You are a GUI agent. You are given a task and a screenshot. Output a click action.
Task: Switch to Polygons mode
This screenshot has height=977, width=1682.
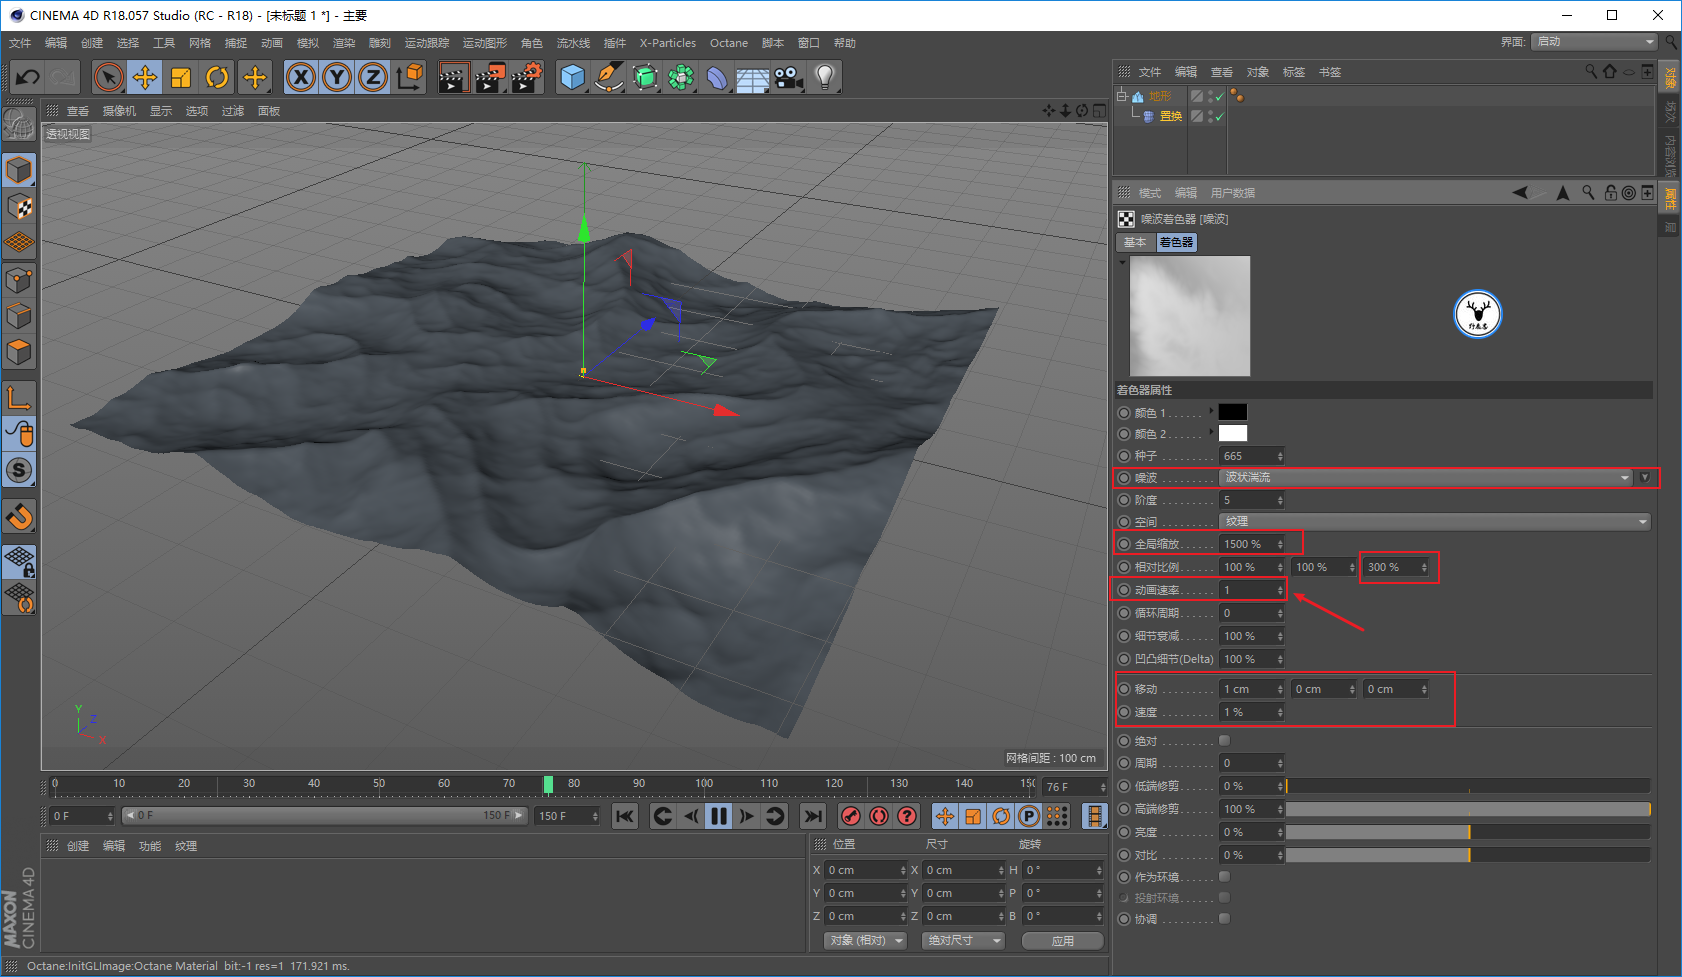[x=19, y=352]
